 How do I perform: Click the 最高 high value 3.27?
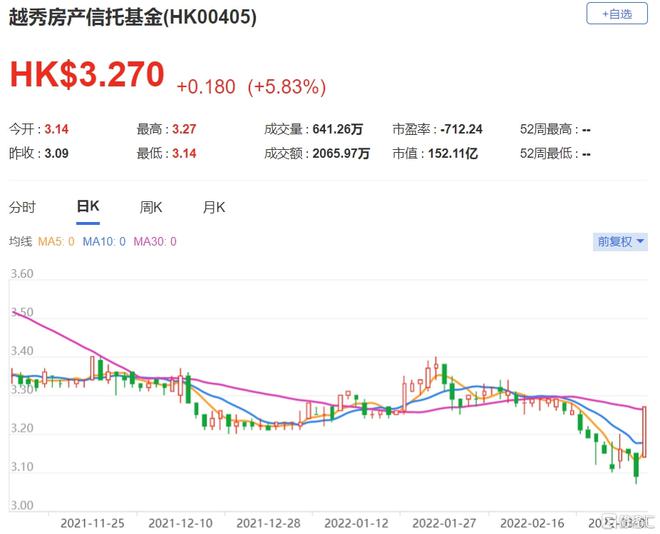[x=184, y=129]
